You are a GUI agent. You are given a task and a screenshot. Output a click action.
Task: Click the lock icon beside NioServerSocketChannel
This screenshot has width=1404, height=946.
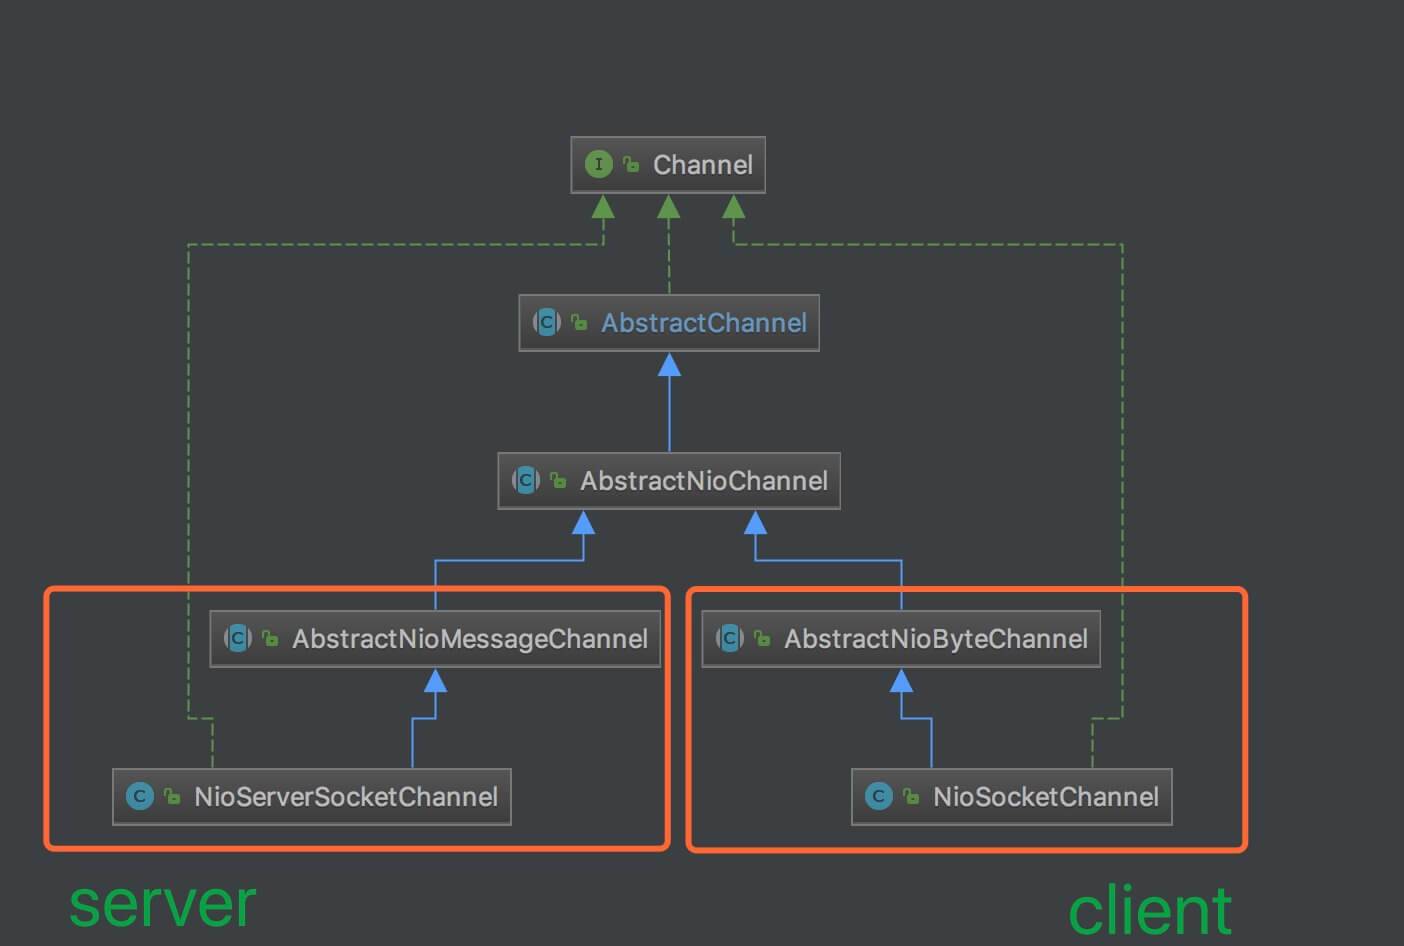coord(172,796)
